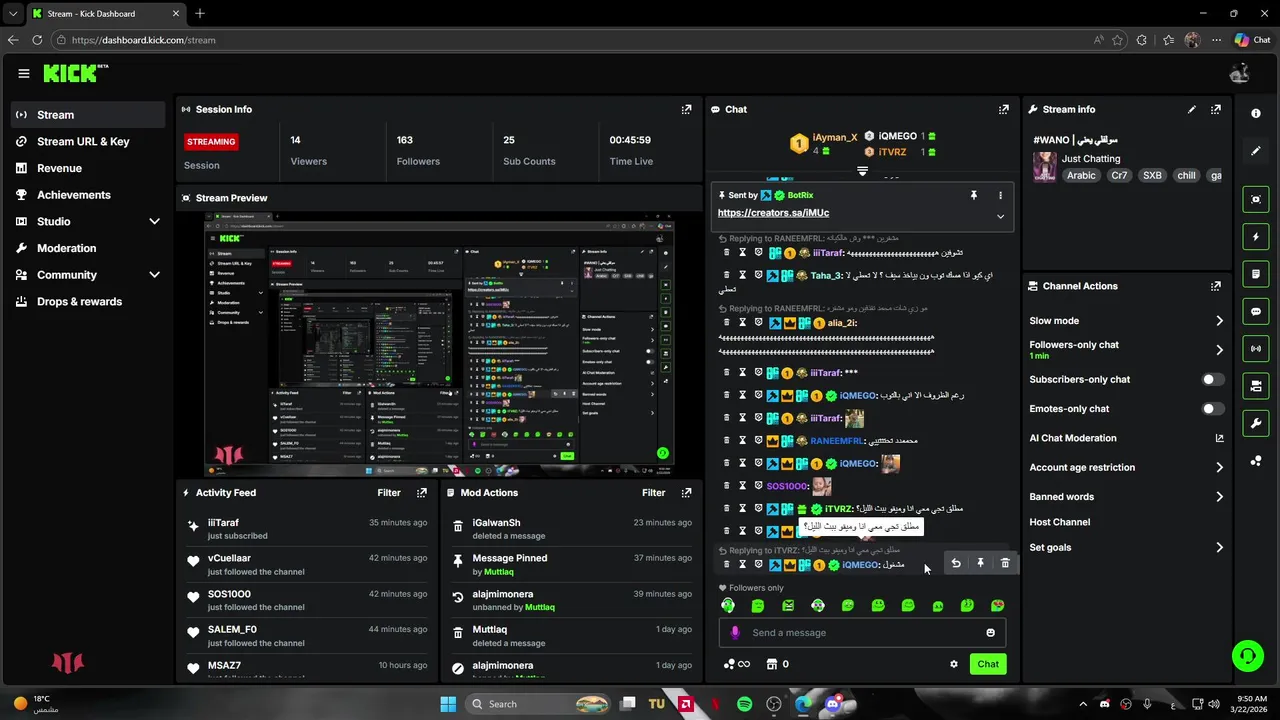Open Followers-only chat options

[1126, 350]
